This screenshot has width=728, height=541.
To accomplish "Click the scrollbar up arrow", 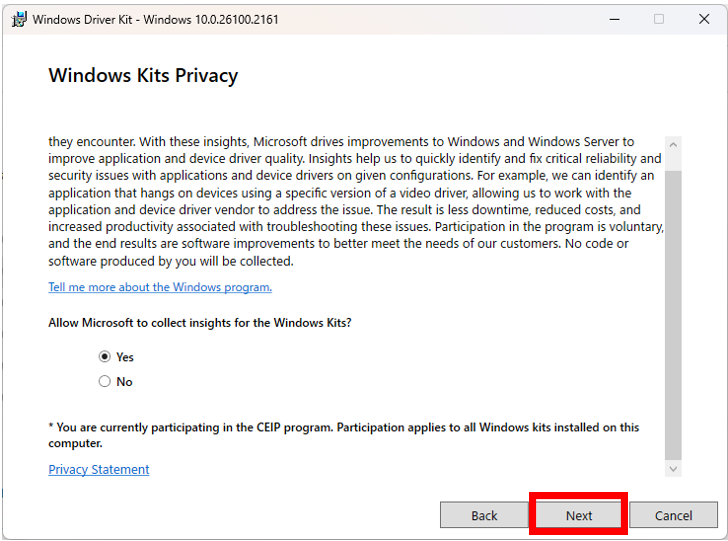I will coord(673,146).
